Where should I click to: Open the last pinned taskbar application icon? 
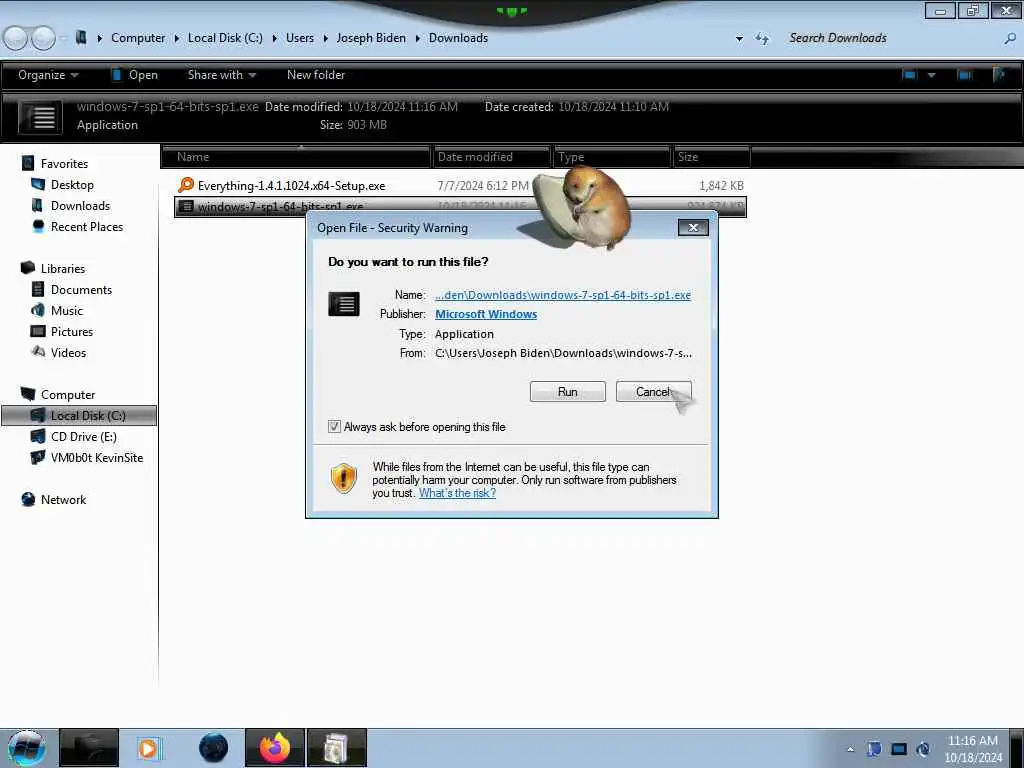(x=336, y=748)
